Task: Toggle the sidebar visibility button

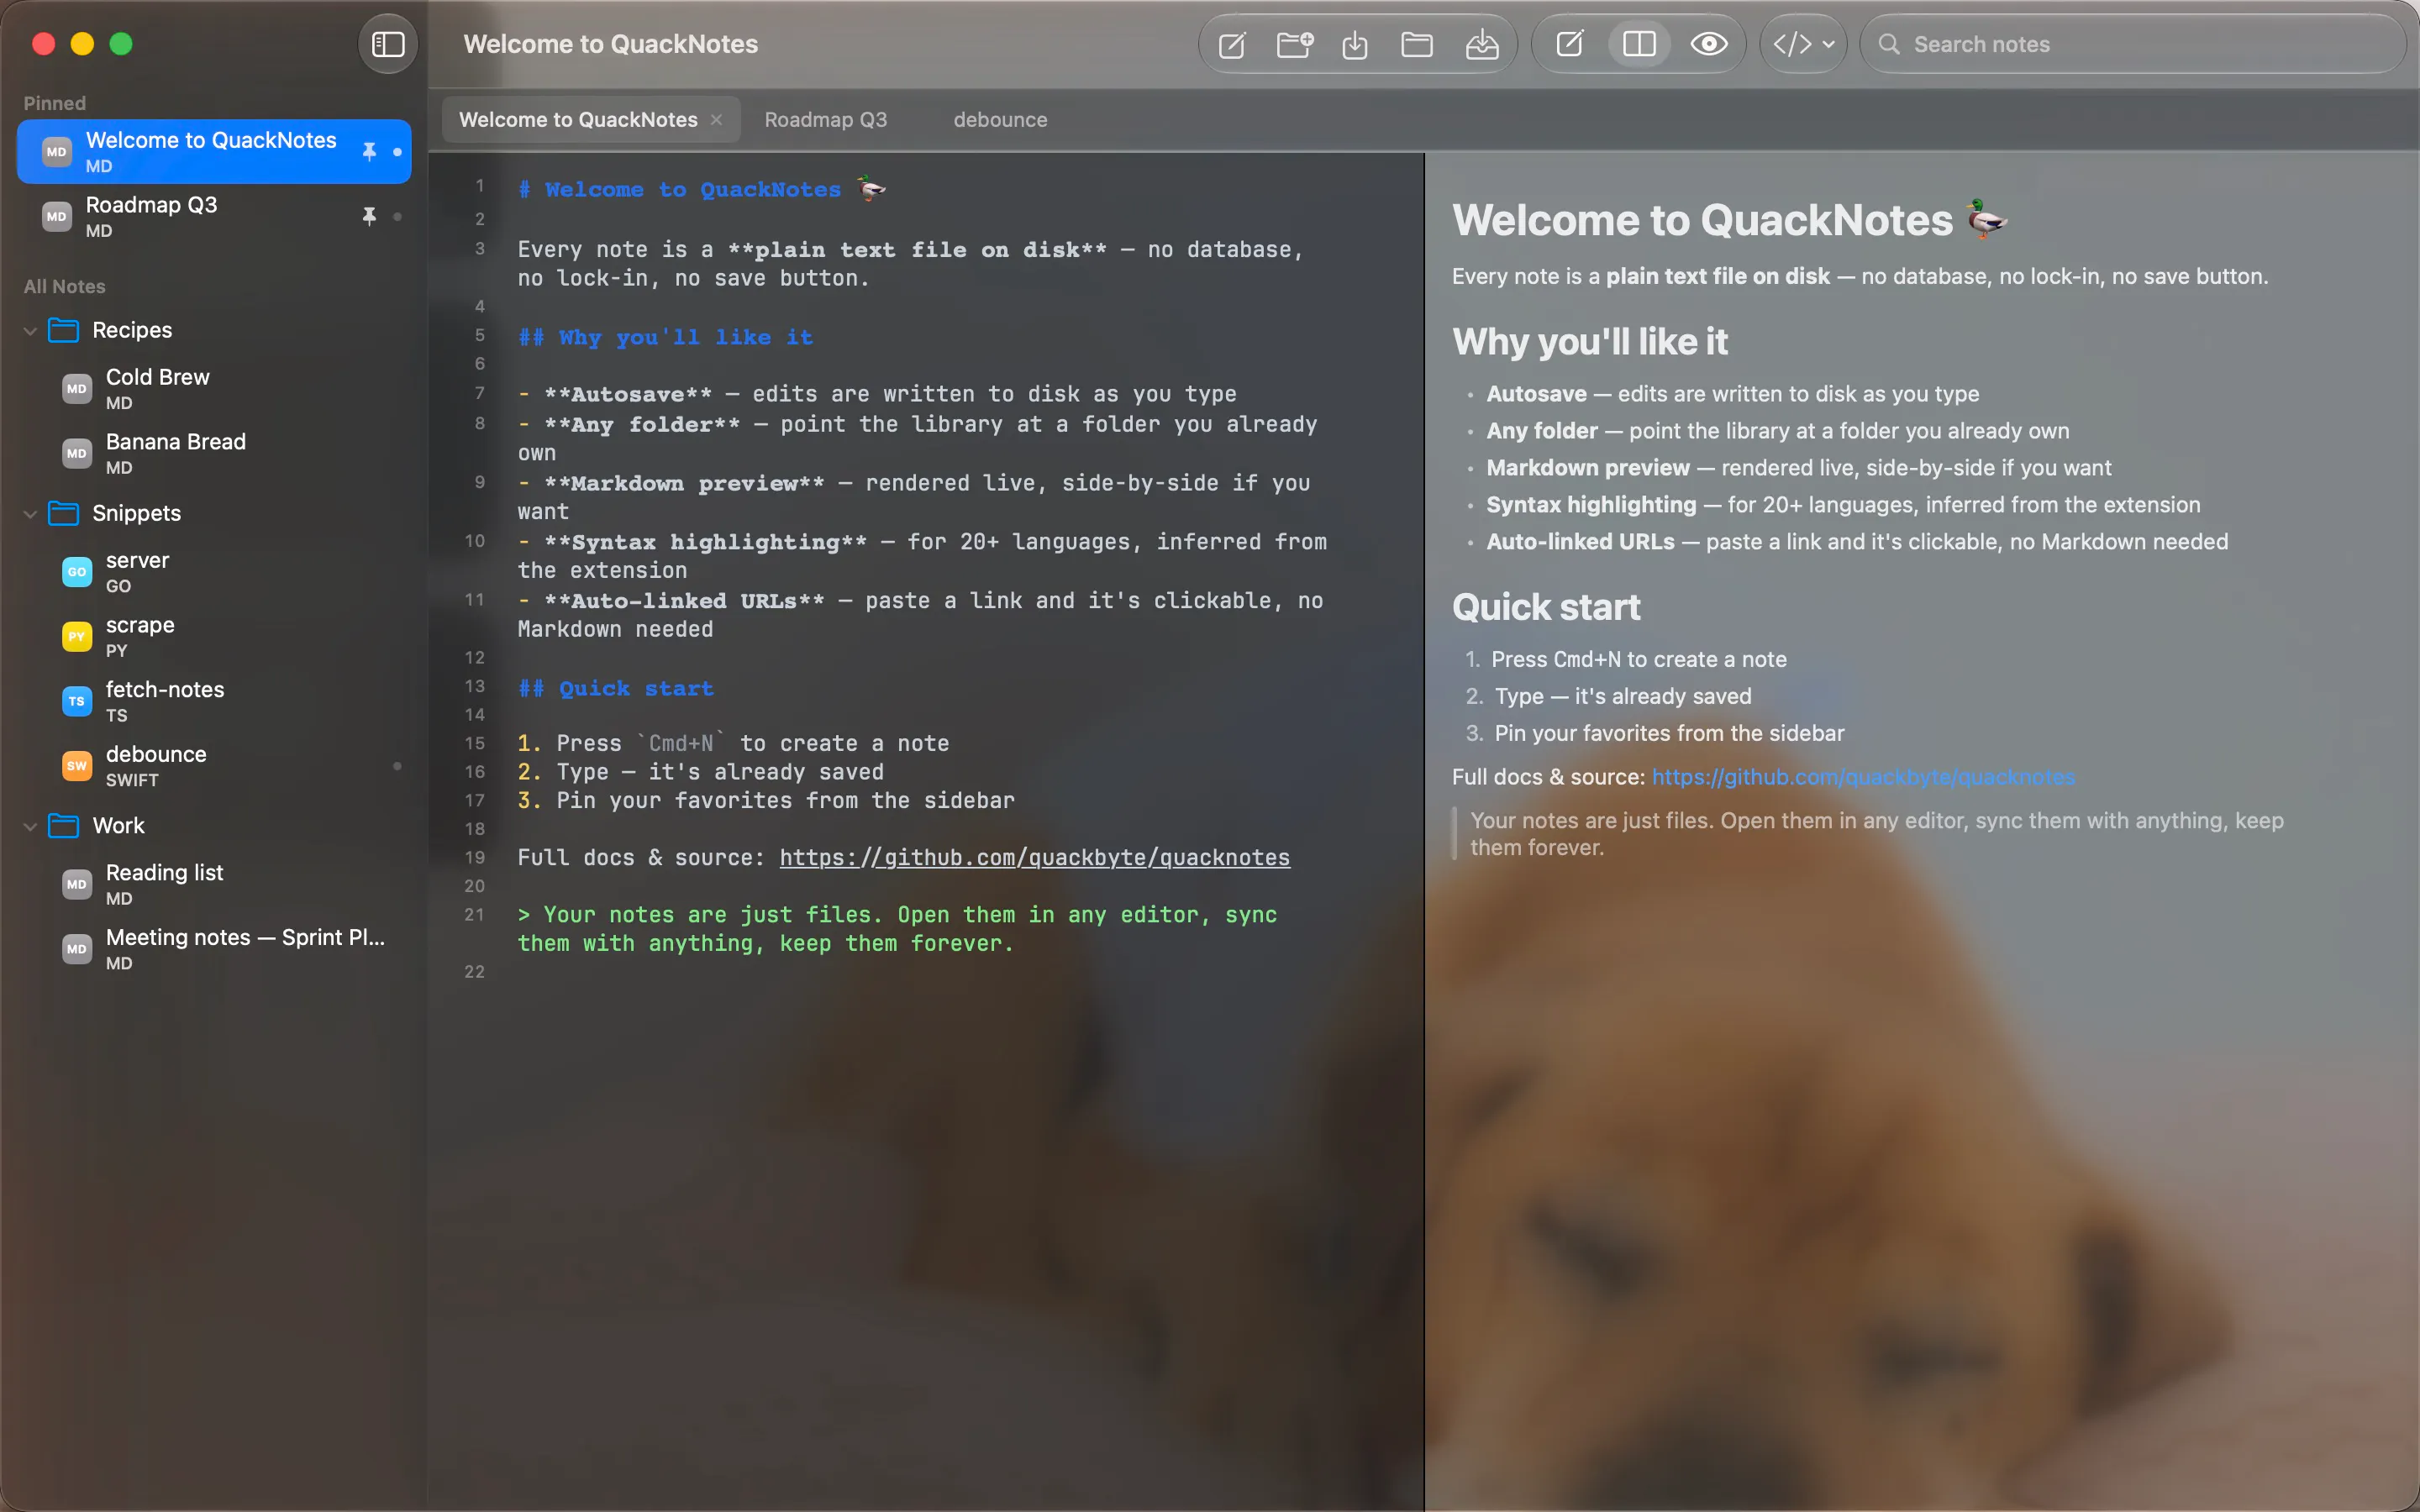Action: click(388, 44)
